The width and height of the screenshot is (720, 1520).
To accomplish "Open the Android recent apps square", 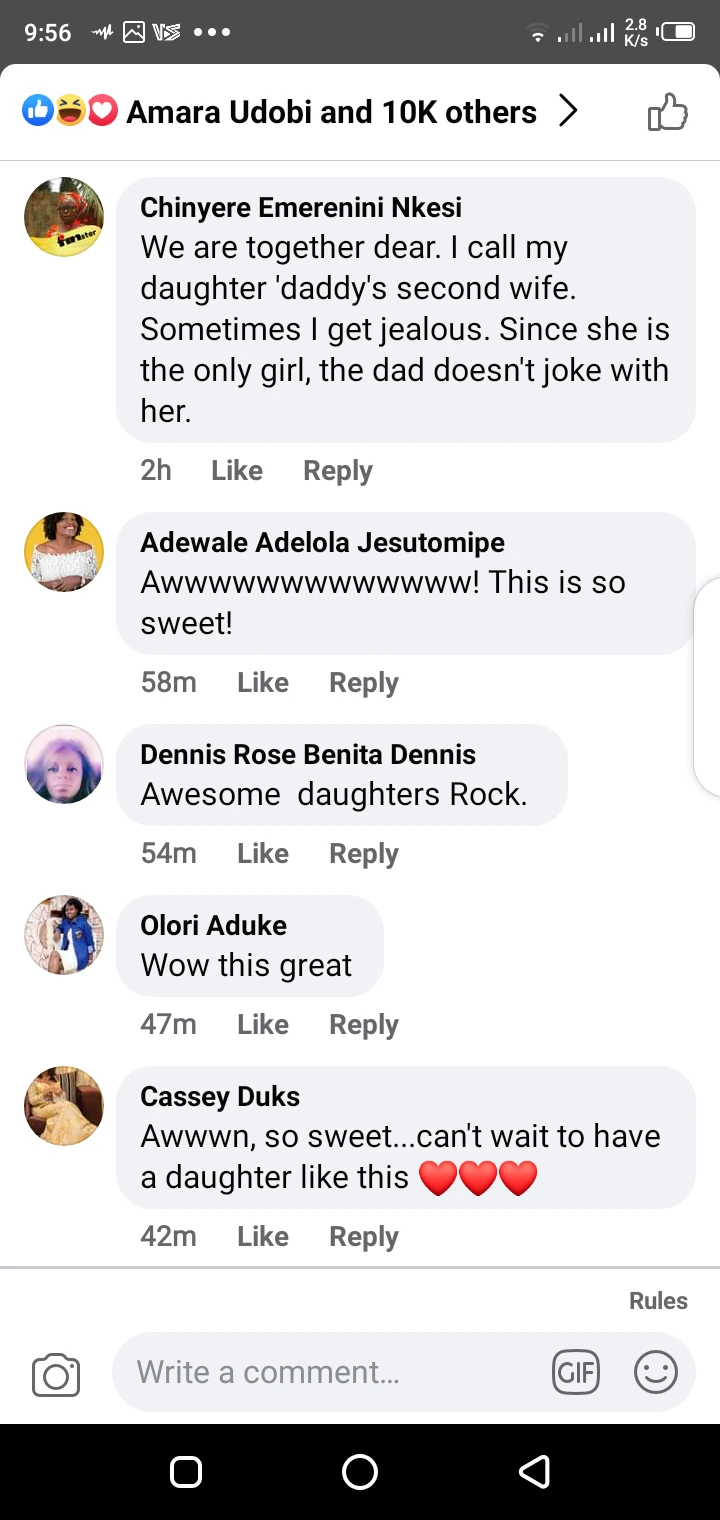I will [x=186, y=1471].
